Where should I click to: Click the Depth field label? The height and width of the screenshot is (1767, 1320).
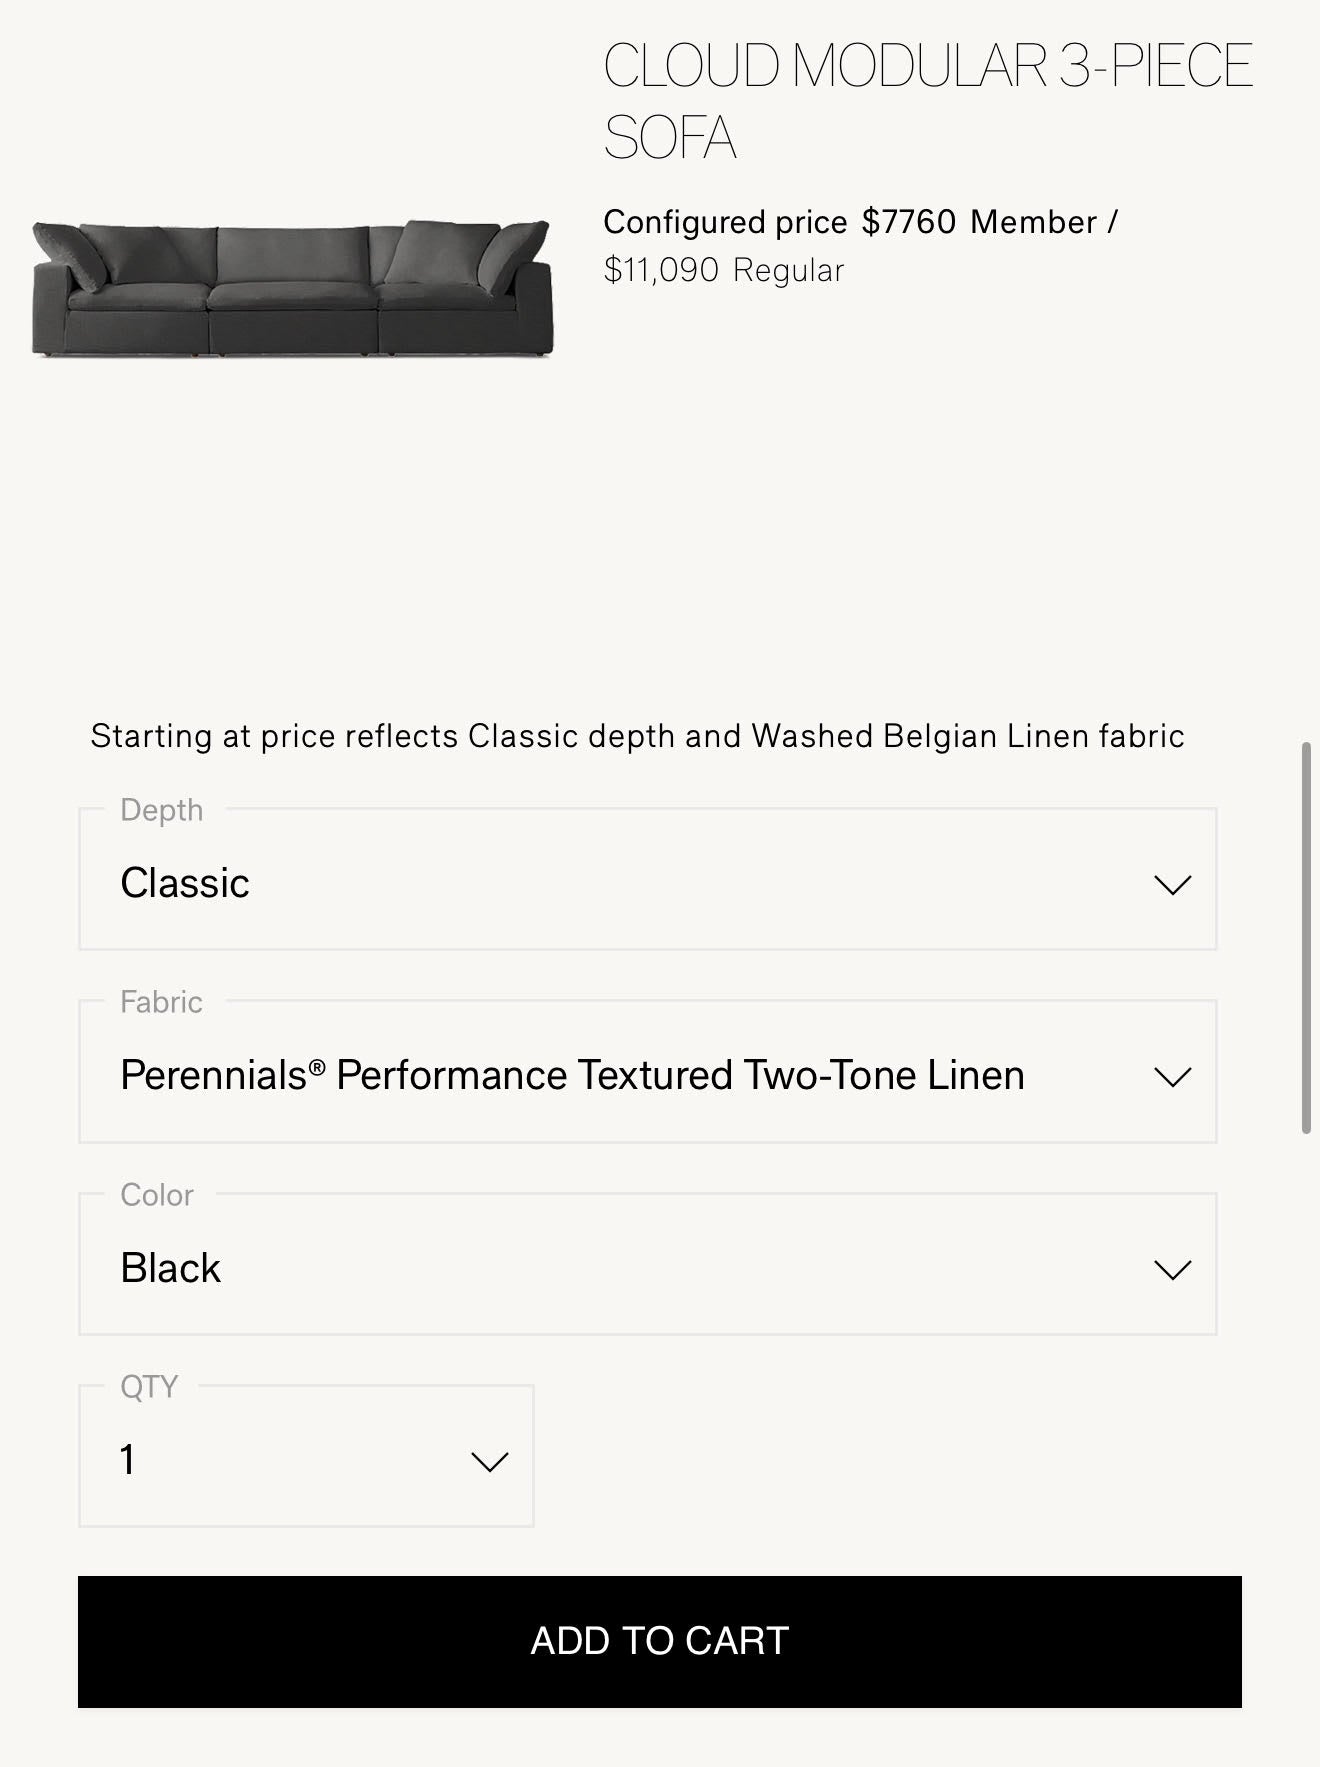coord(161,810)
